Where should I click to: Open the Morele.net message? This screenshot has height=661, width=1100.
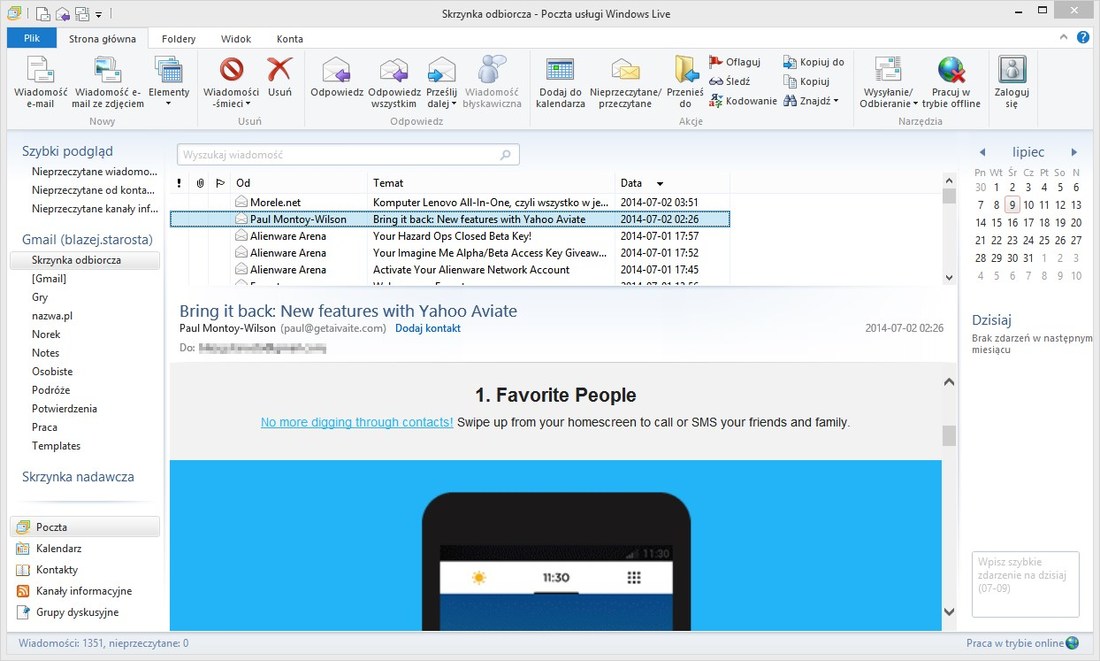tap(450, 202)
